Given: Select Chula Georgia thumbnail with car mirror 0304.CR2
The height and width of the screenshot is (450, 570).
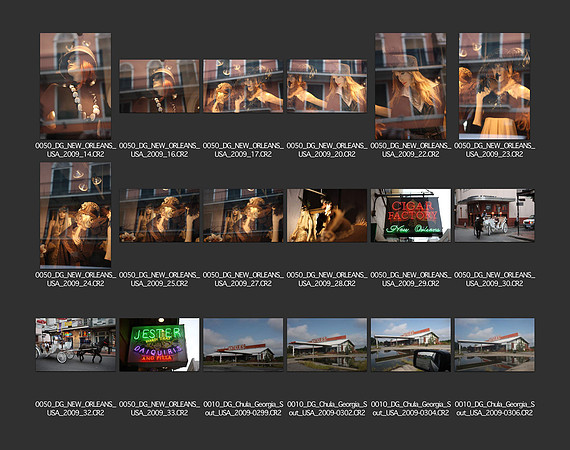Looking at the screenshot, I should tap(411, 345).
